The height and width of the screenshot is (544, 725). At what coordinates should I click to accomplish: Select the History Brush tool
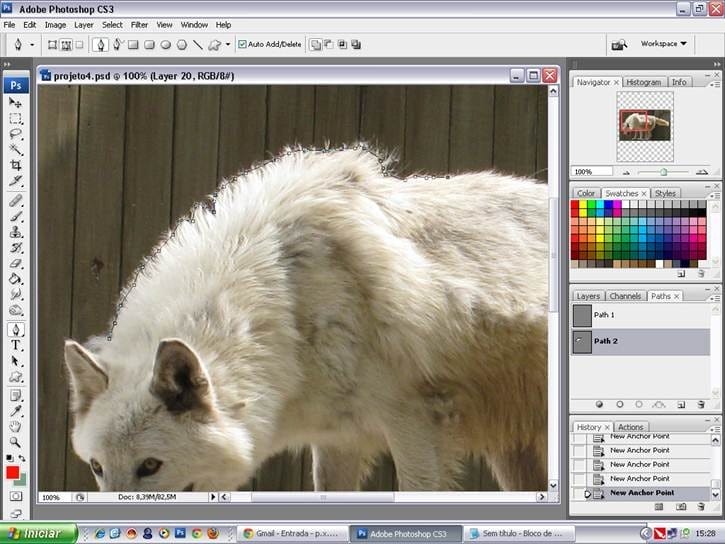pyautogui.click(x=16, y=248)
